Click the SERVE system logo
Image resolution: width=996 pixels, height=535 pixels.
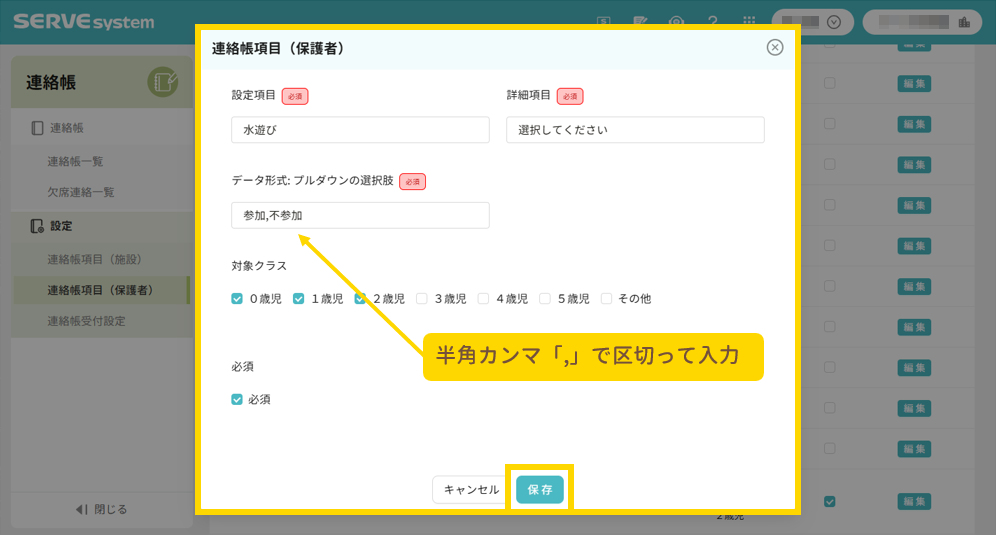pos(84,21)
